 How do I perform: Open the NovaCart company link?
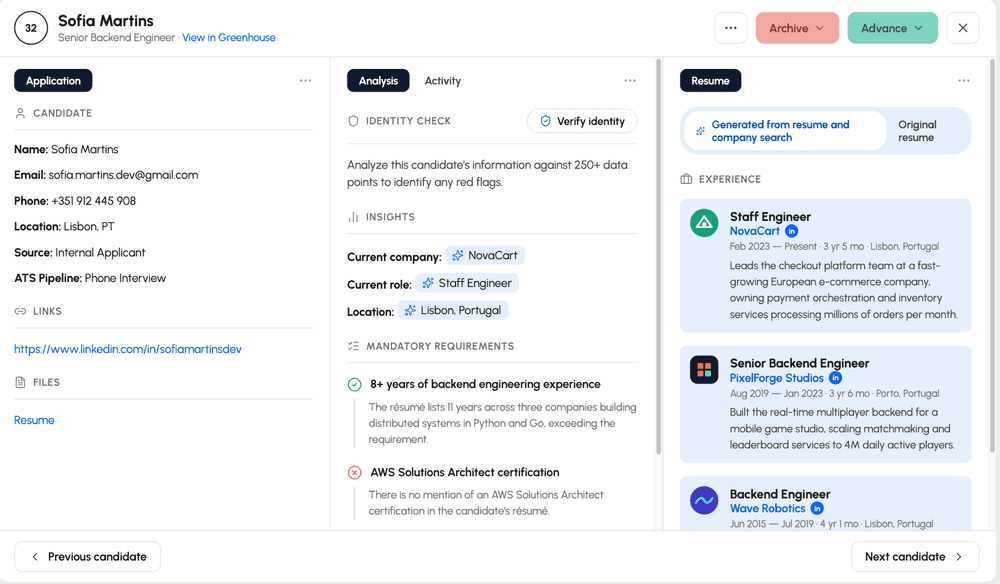pyautogui.click(x=754, y=231)
